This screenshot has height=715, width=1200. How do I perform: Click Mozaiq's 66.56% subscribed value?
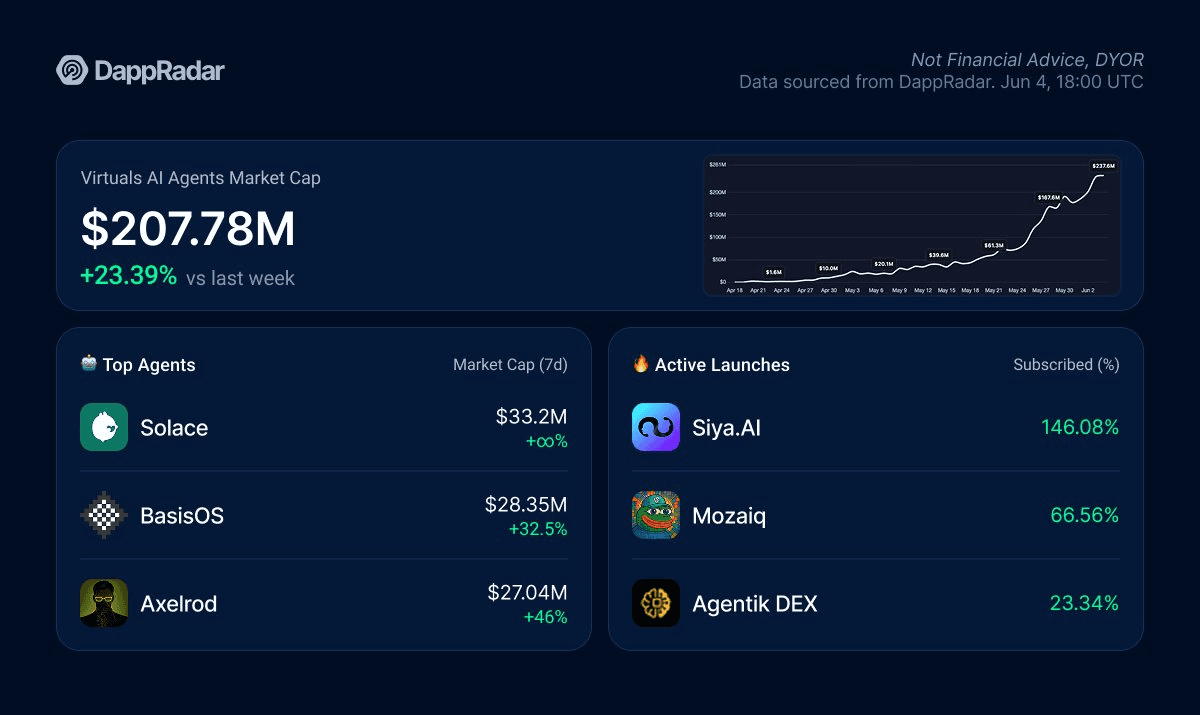(x=1085, y=516)
